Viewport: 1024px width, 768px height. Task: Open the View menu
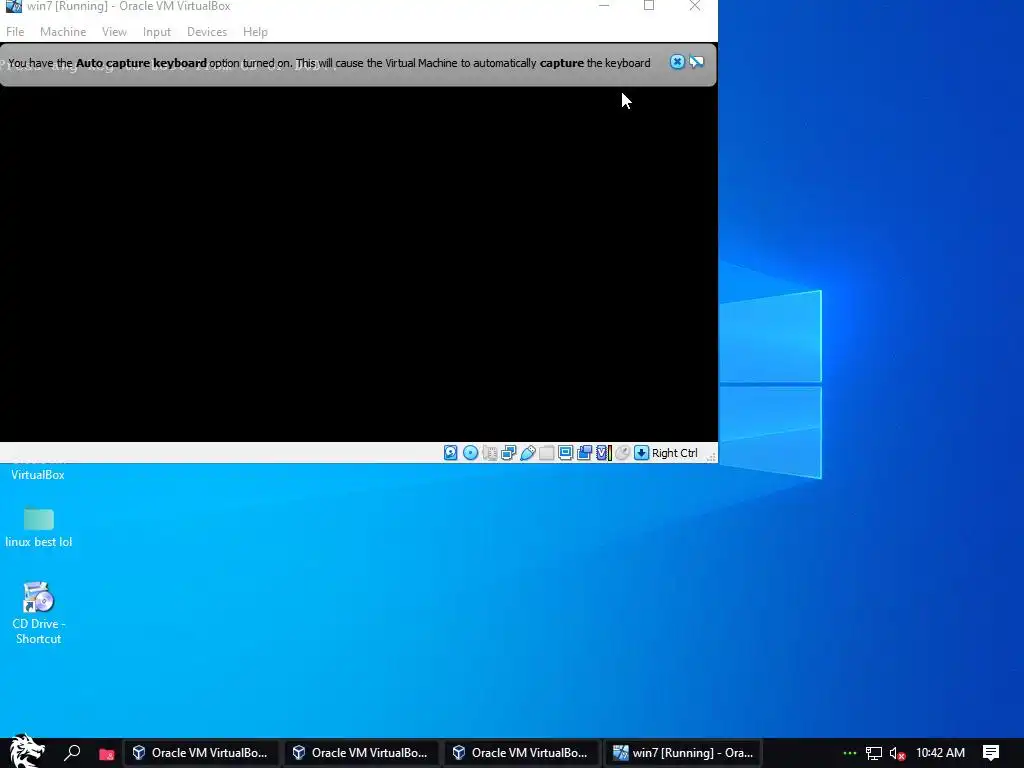click(x=114, y=31)
